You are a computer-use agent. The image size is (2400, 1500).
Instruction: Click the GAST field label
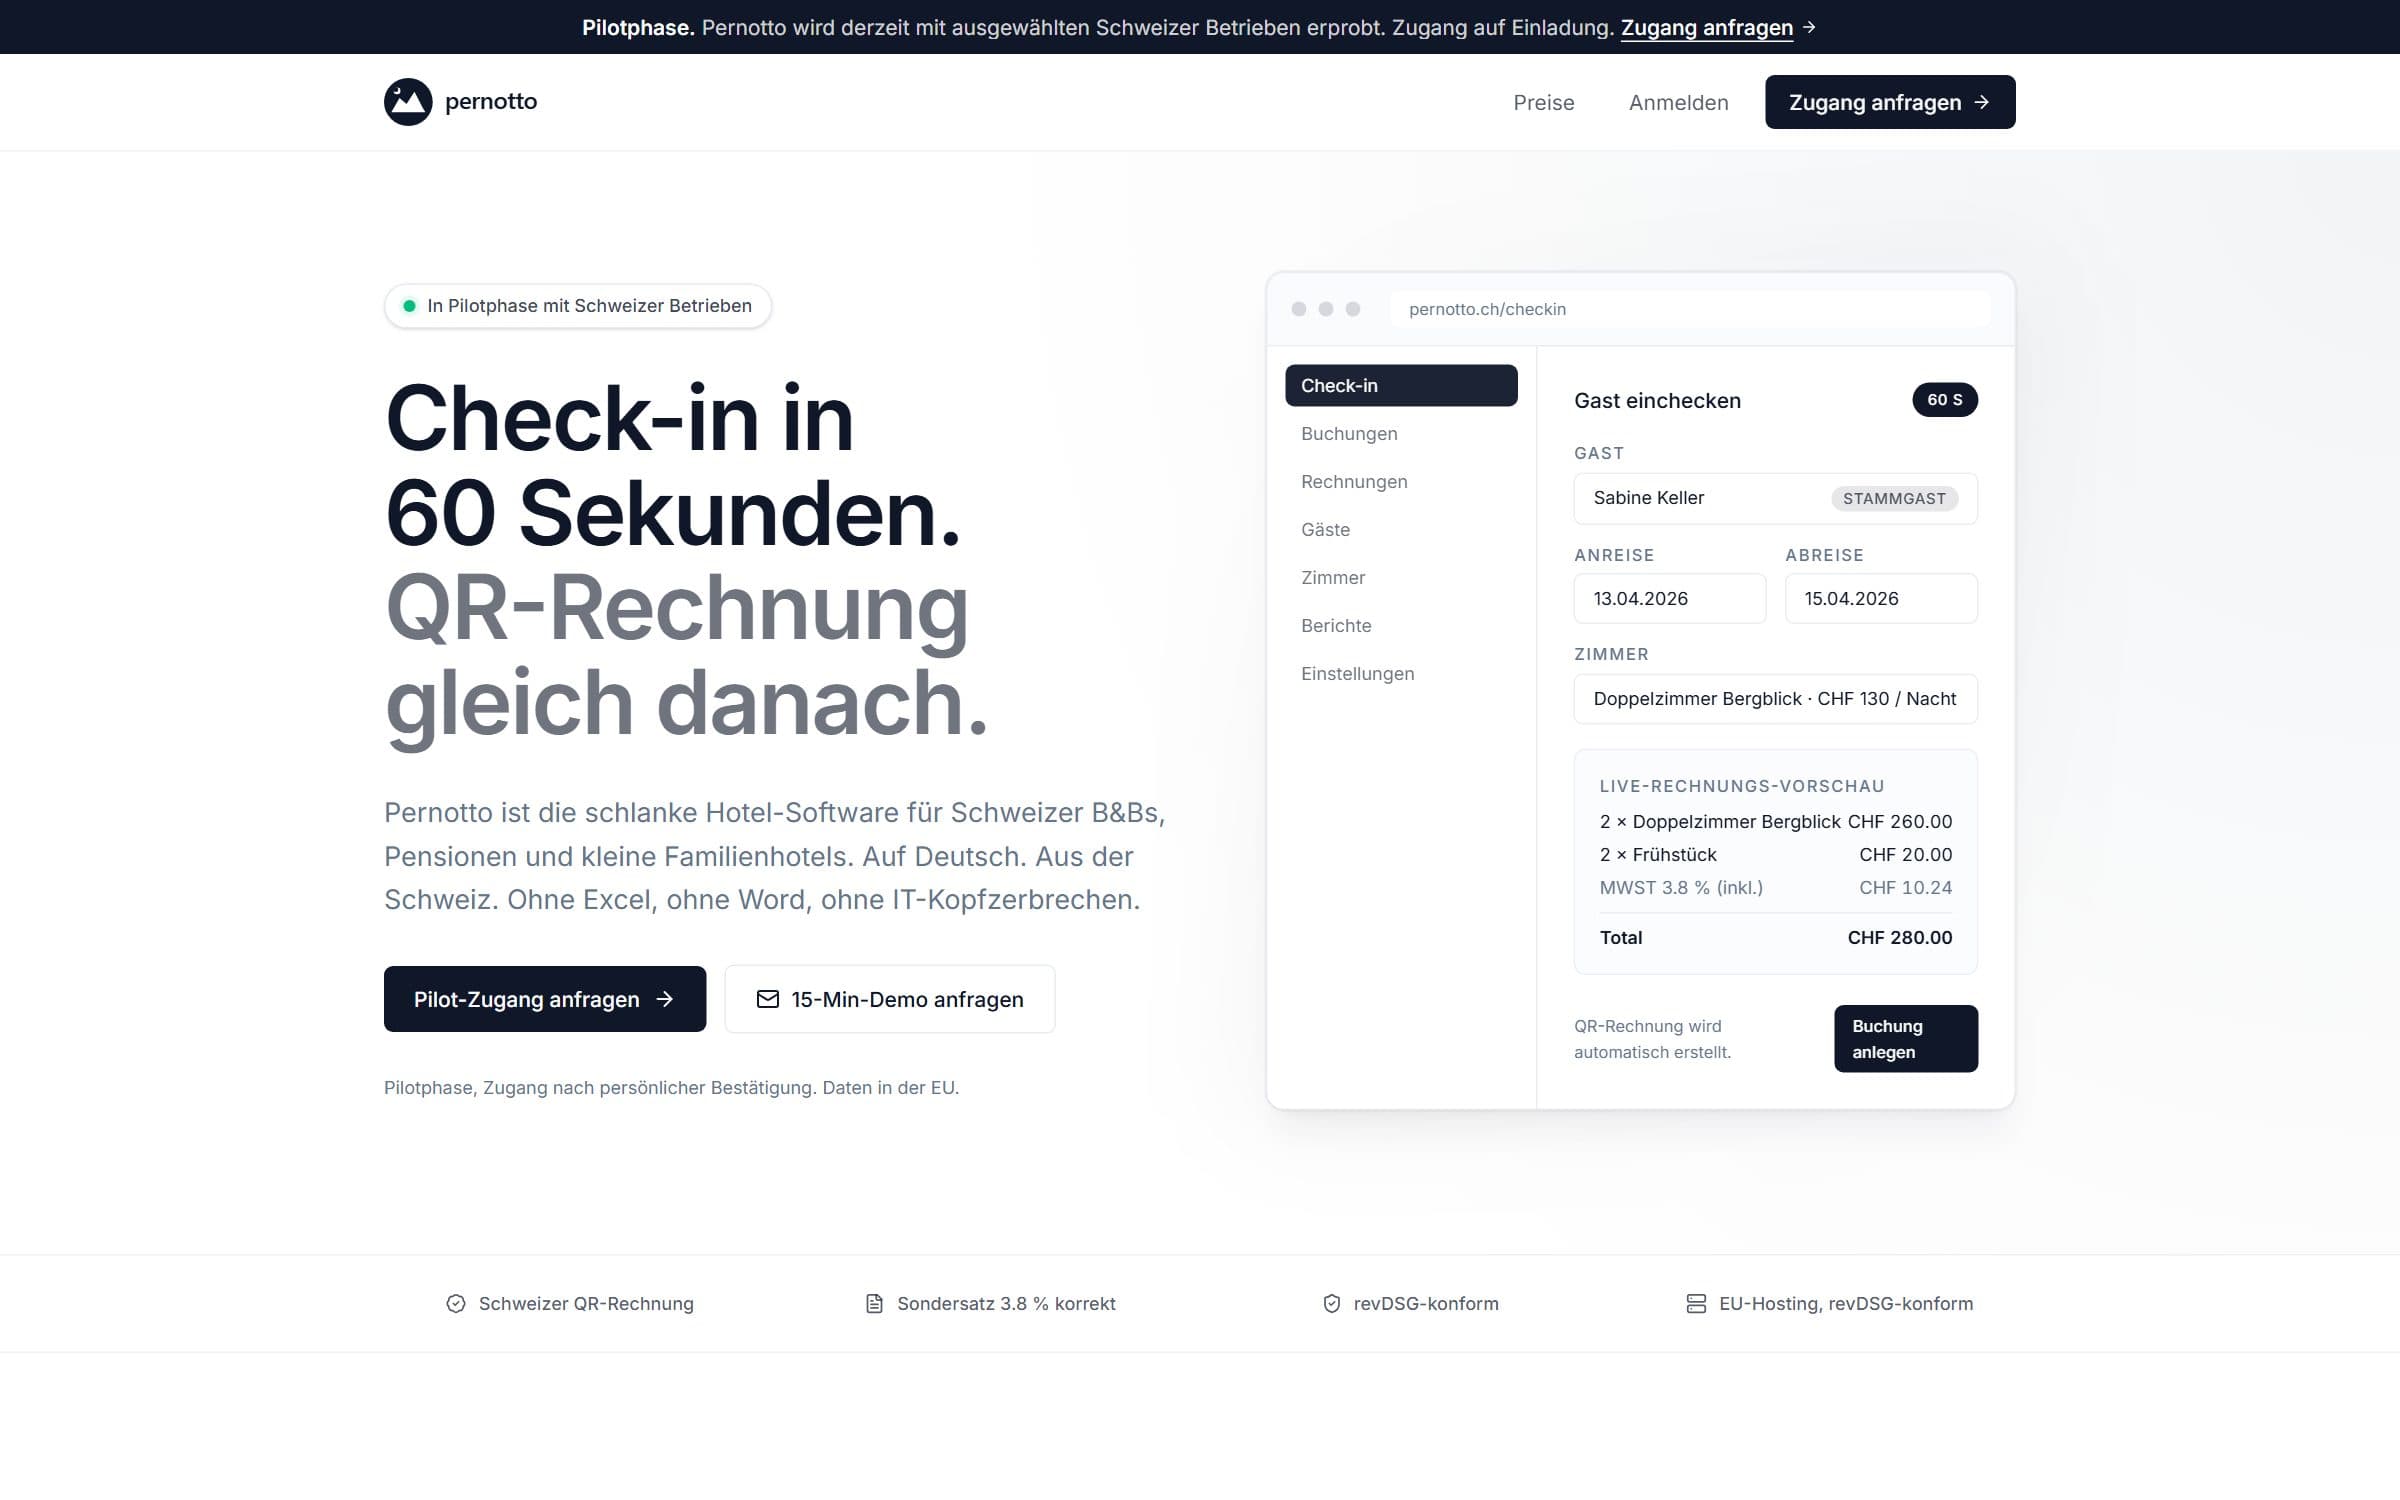(x=1599, y=453)
